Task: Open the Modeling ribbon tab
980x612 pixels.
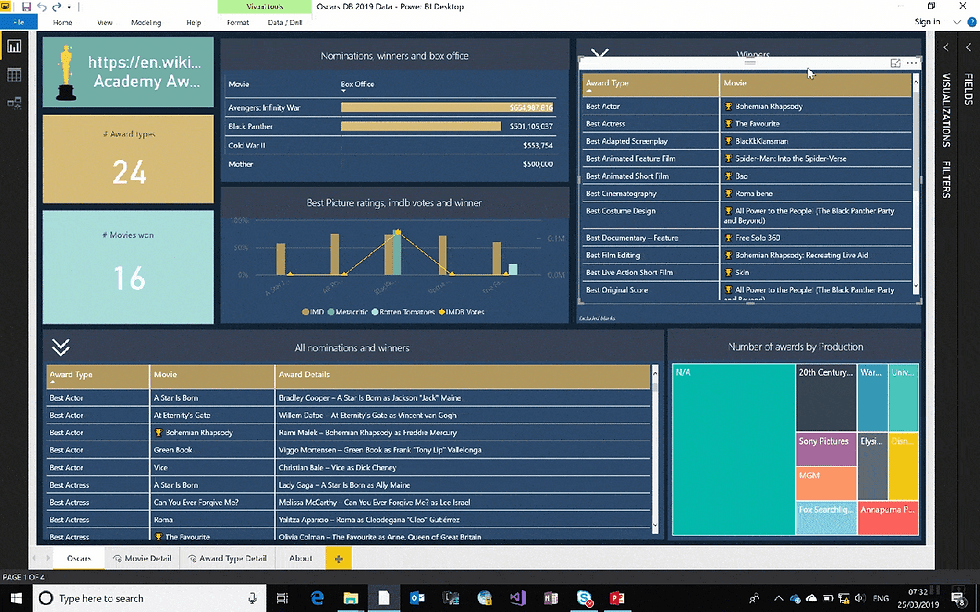Action: pos(147,22)
